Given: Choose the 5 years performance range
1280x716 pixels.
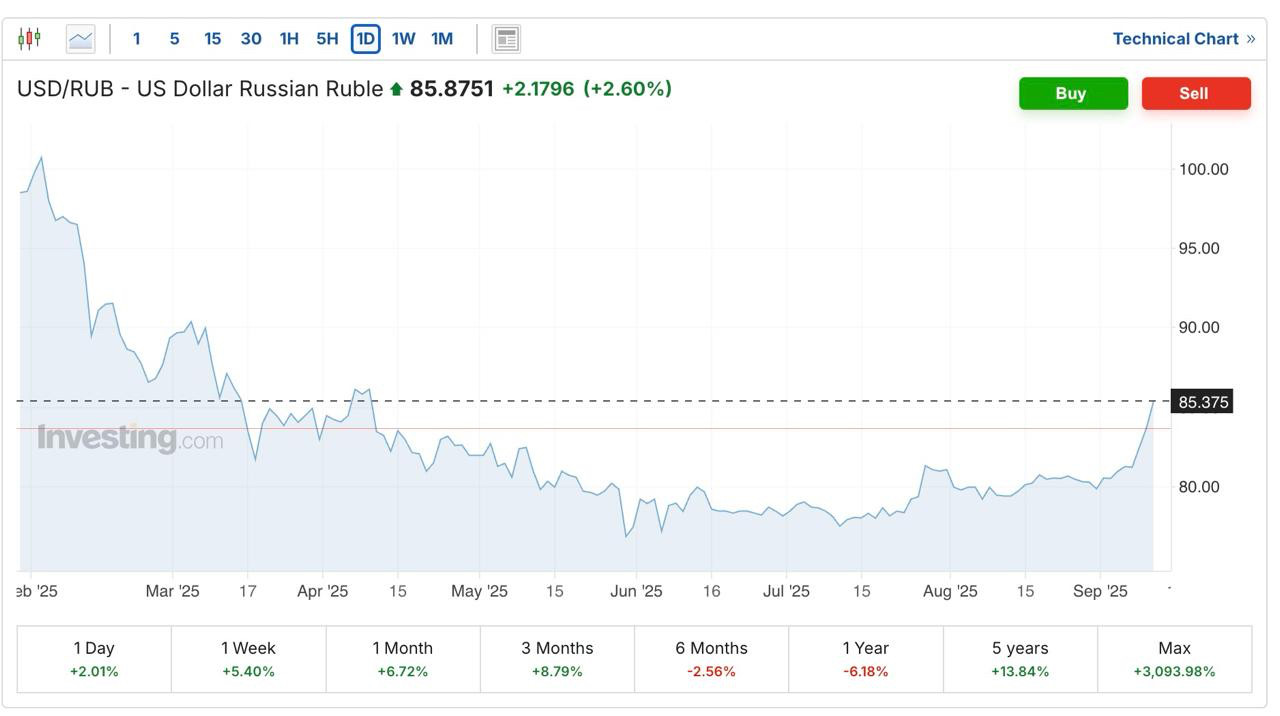Looking at the screenshot, I should [1020, 659].
